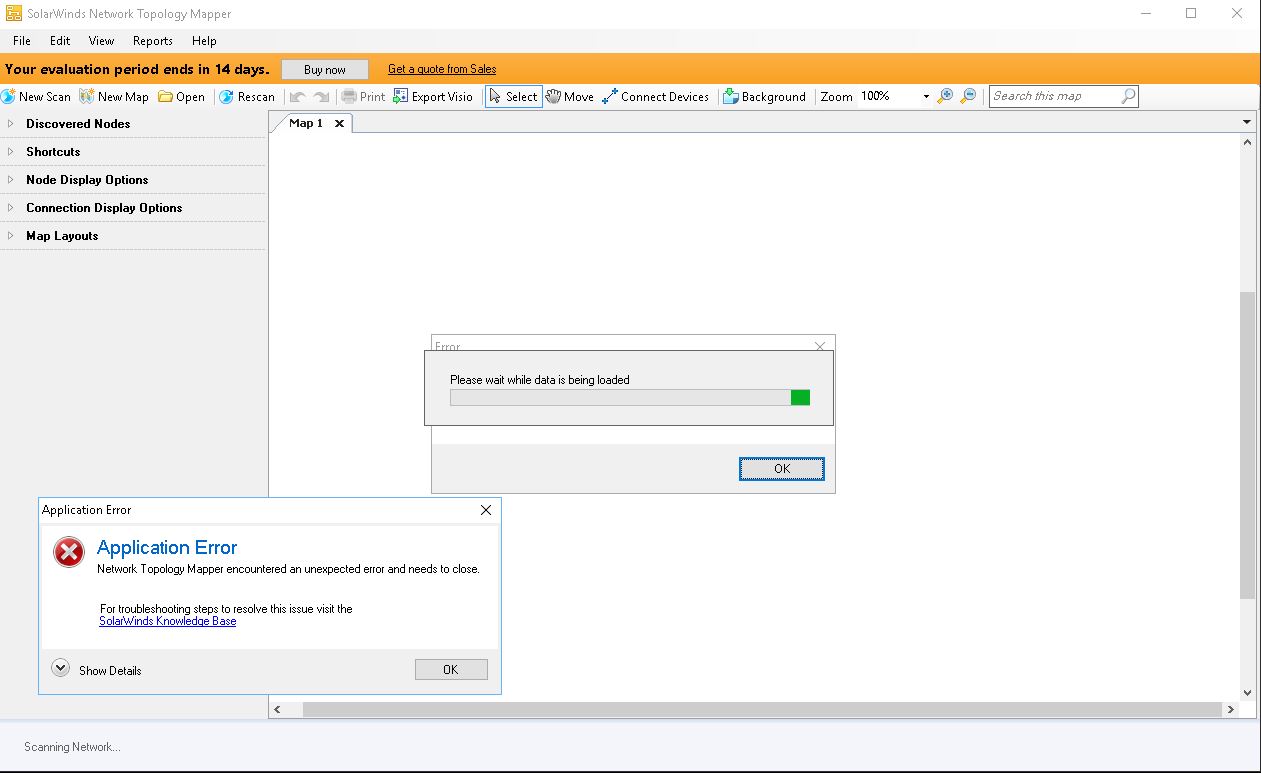Screen dimensions: 1261x773
Task: Open SolarWinds Knowledge Base link
Action: tap(168, 621)
